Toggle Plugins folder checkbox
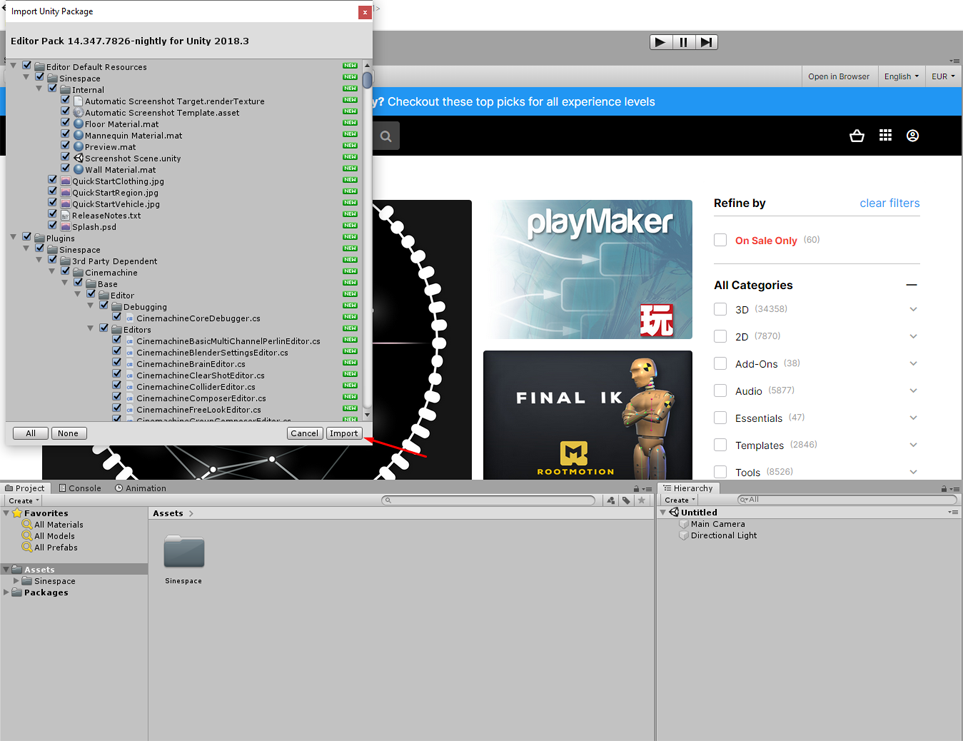This screenshot has width=963, height=741. pyautogui.click(x=27, y=236)
